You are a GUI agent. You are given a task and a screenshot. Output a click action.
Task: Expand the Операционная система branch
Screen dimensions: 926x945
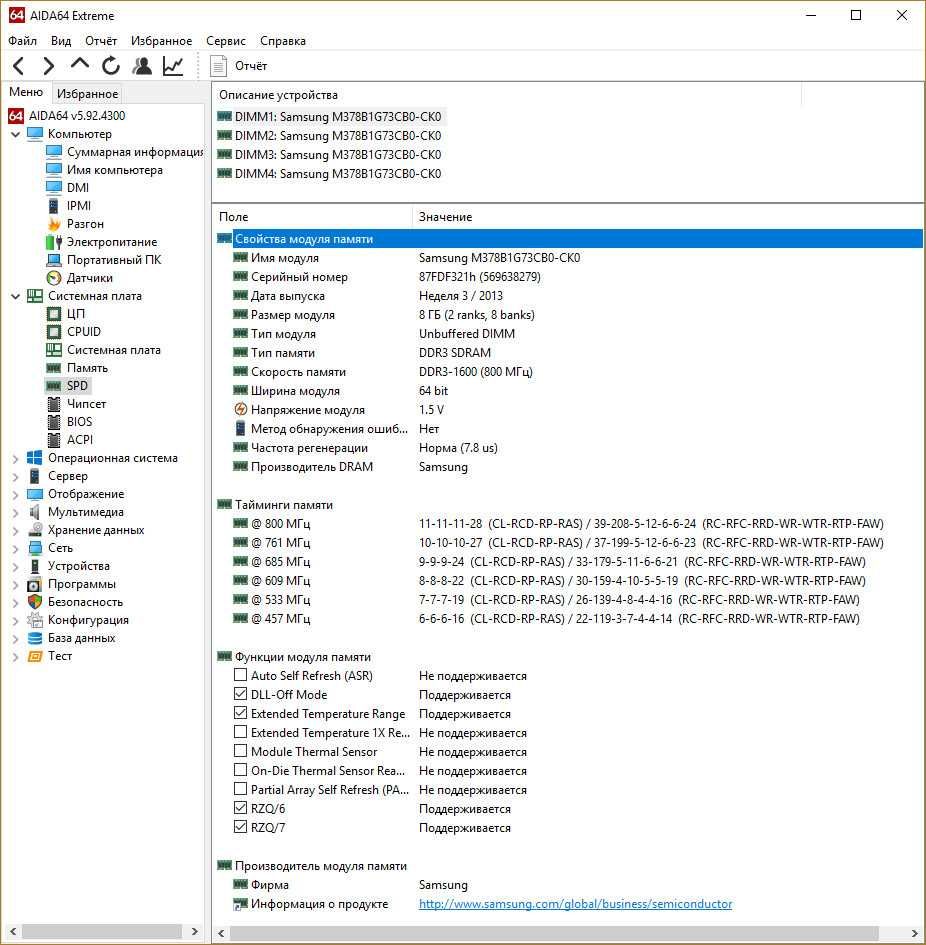click(x=16, y=458)
